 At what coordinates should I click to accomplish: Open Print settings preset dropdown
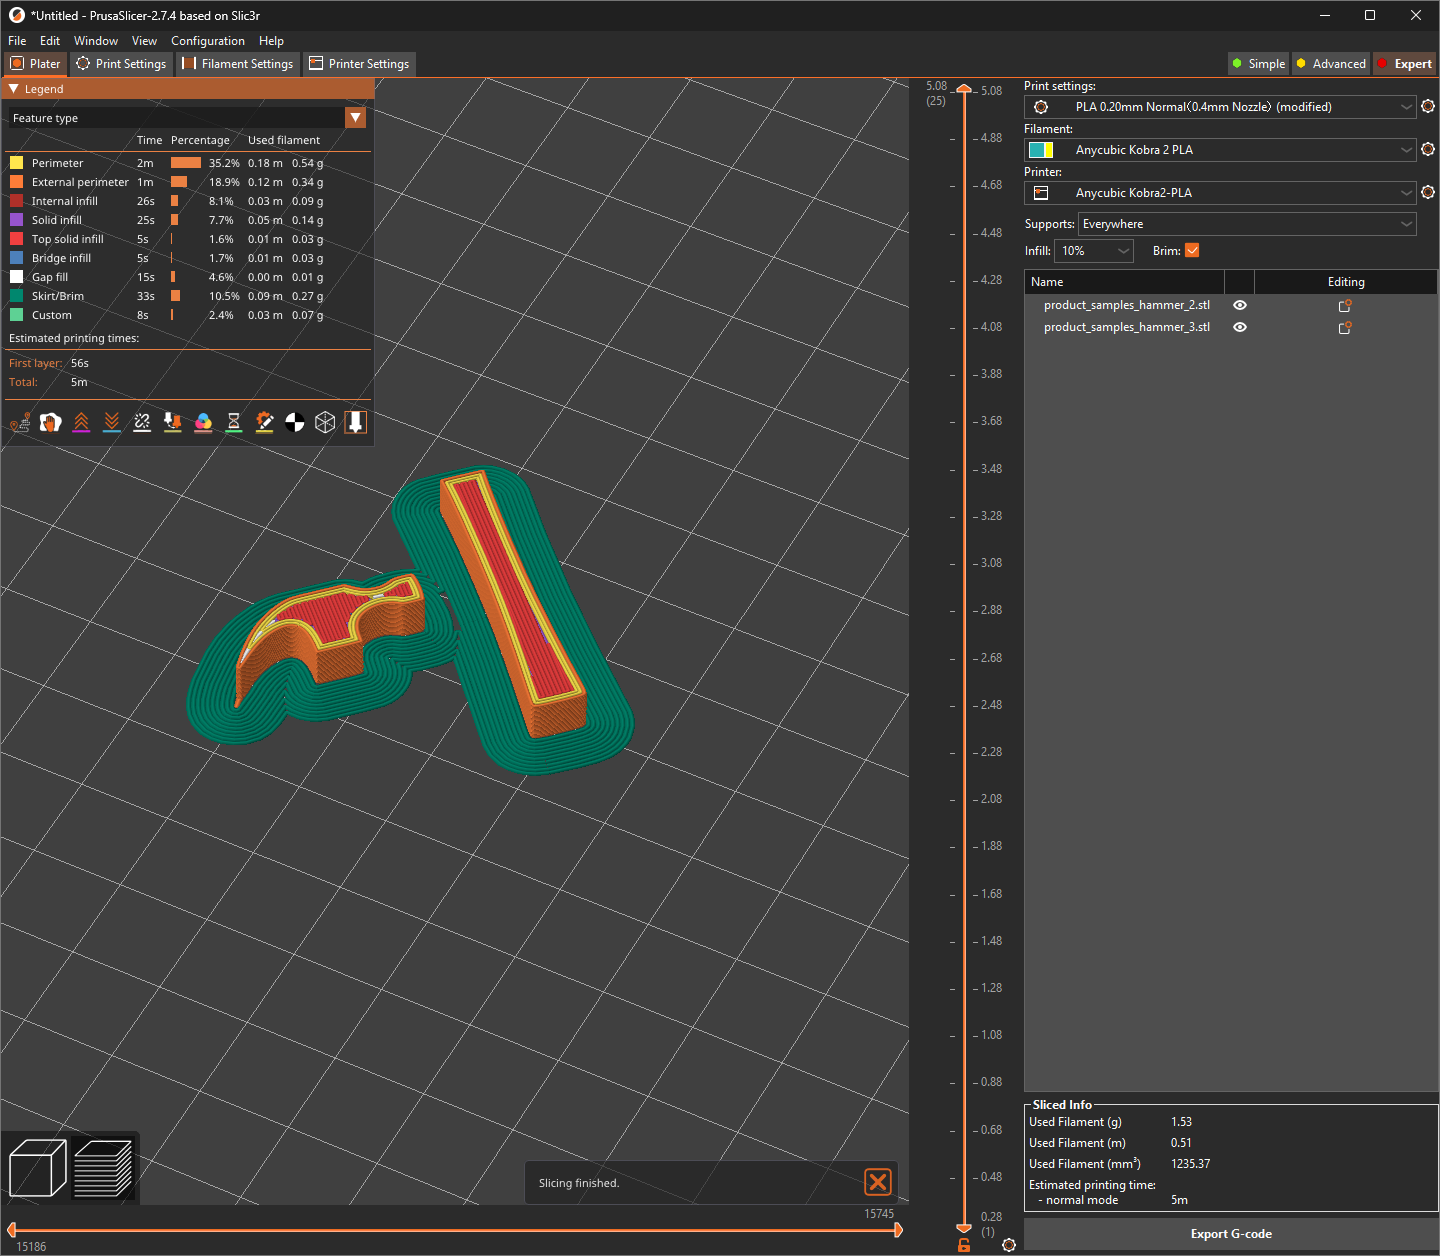(1220, 106)
